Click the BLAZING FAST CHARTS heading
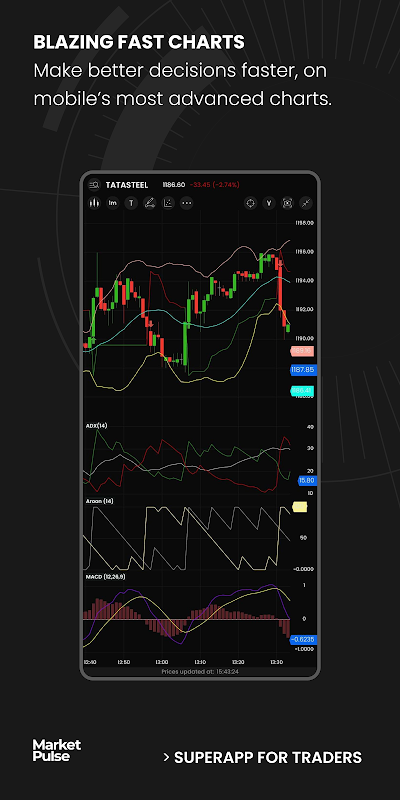This screenshot has width=400, height=800. click(x=139, y=42)
